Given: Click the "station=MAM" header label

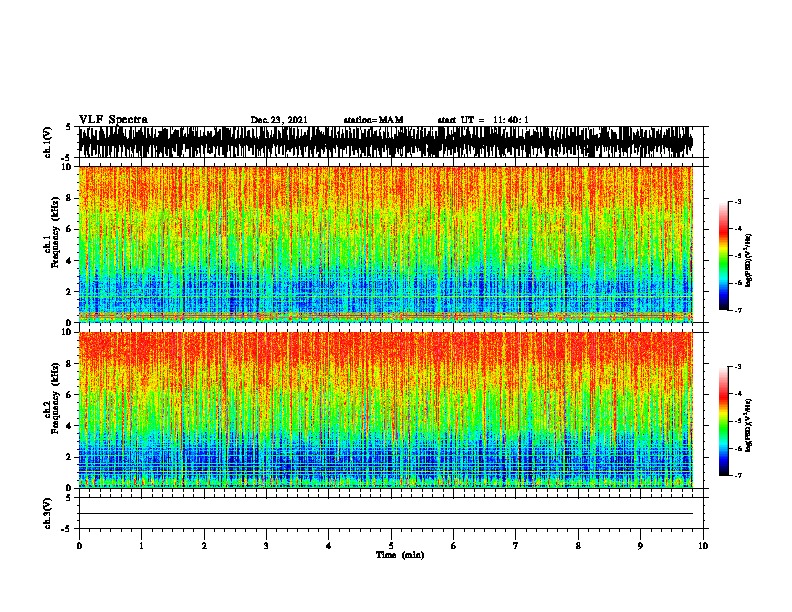Looking at the screenshot, I should coord(373,120).
